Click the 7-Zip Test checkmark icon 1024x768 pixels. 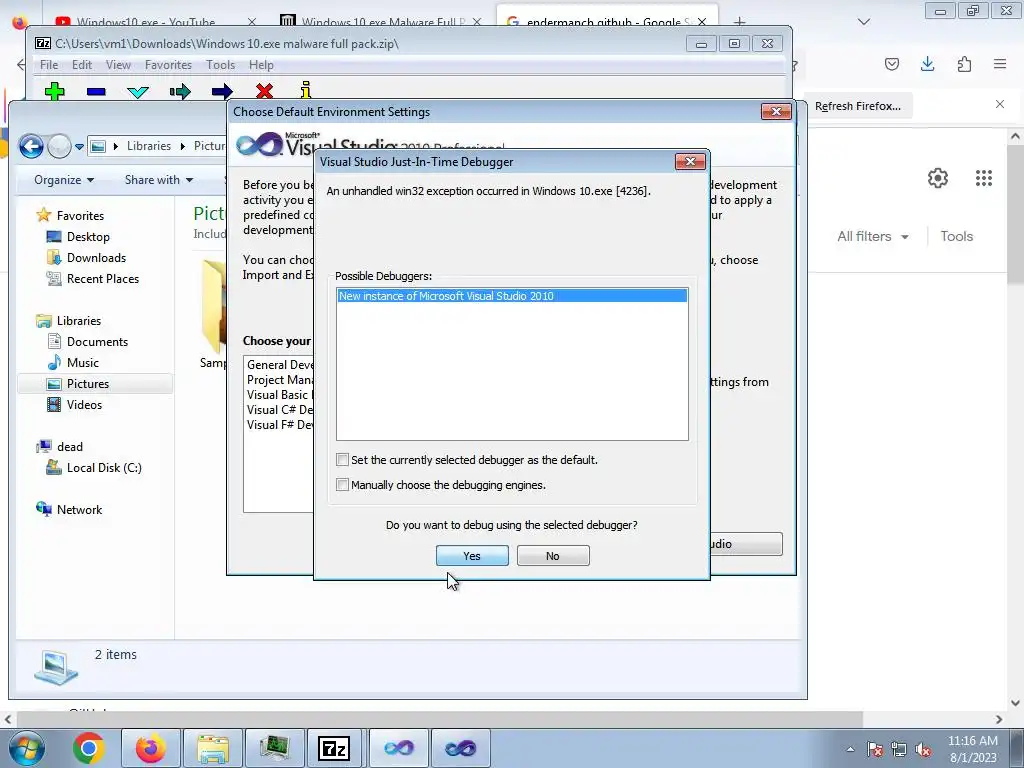(138, 92)
